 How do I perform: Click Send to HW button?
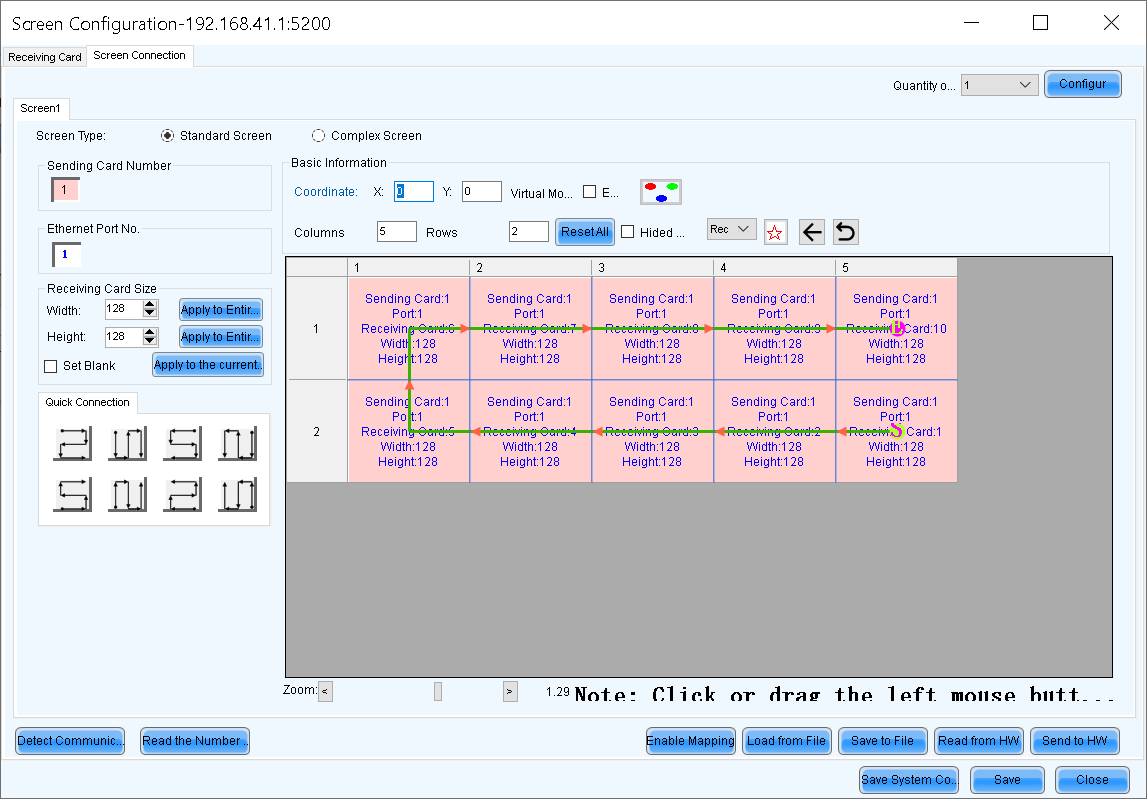(1075, 740)
